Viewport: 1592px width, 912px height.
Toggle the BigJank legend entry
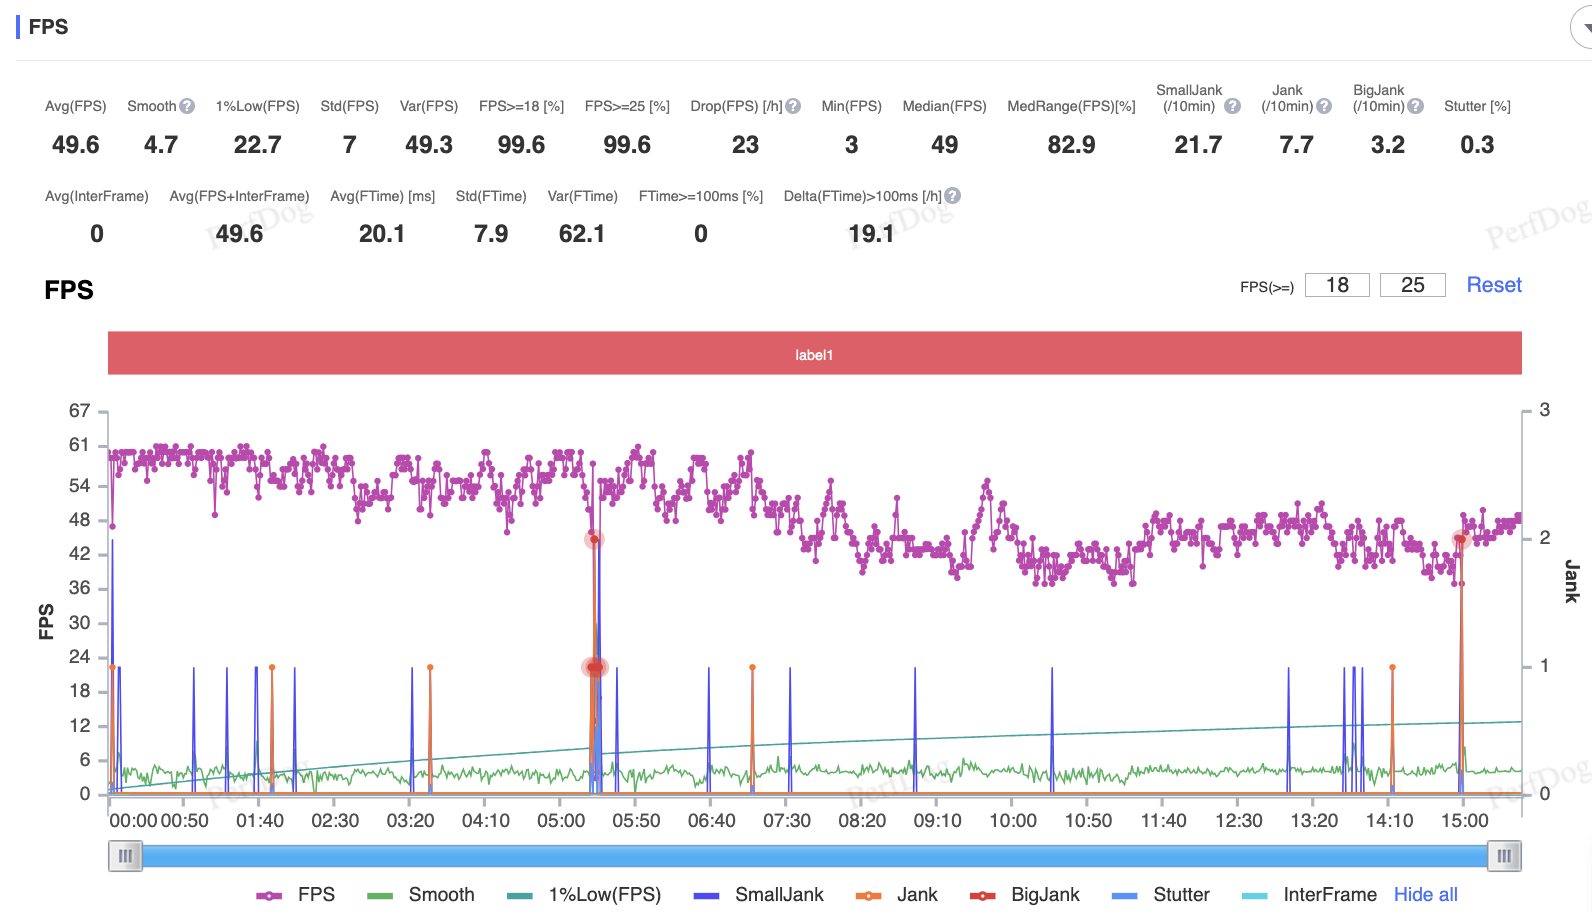pyautogui.click(x=1025, y=895)
